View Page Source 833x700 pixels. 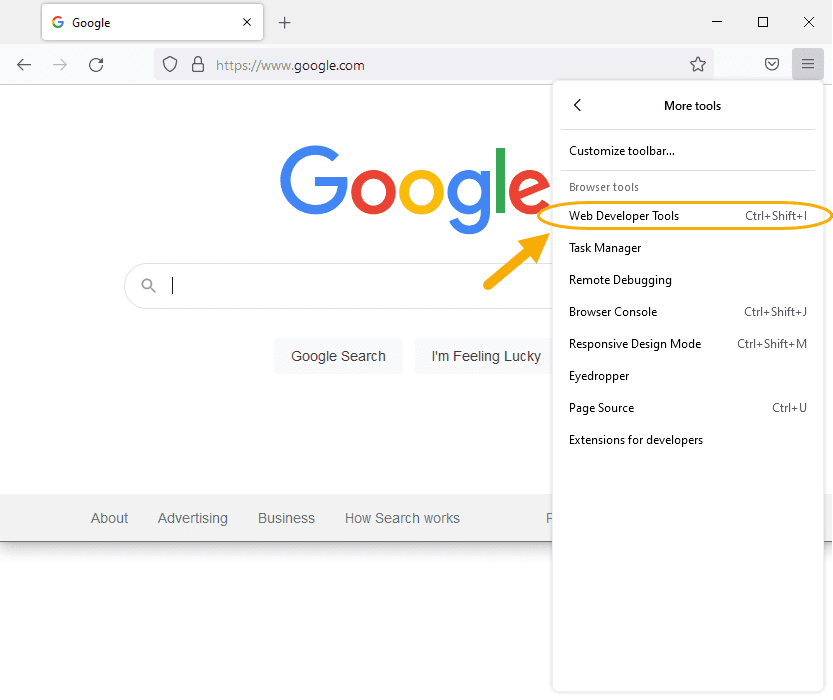click(687, 408)
